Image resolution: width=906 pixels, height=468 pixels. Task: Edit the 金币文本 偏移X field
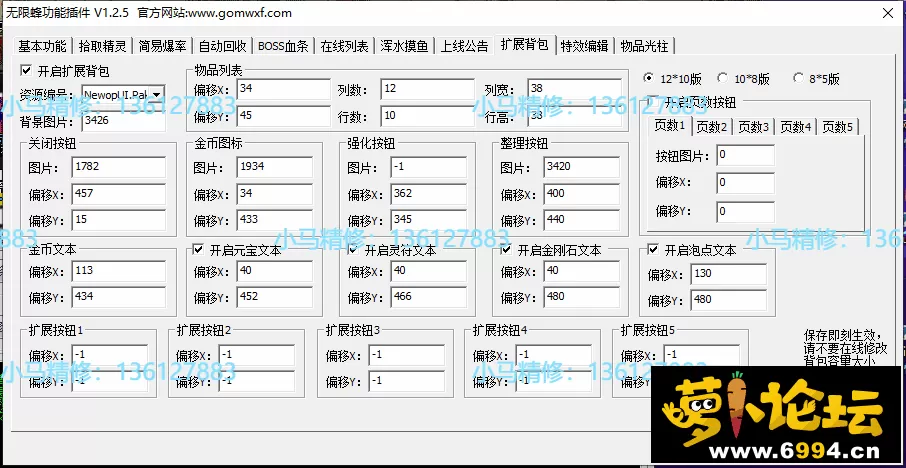[119, 271]
